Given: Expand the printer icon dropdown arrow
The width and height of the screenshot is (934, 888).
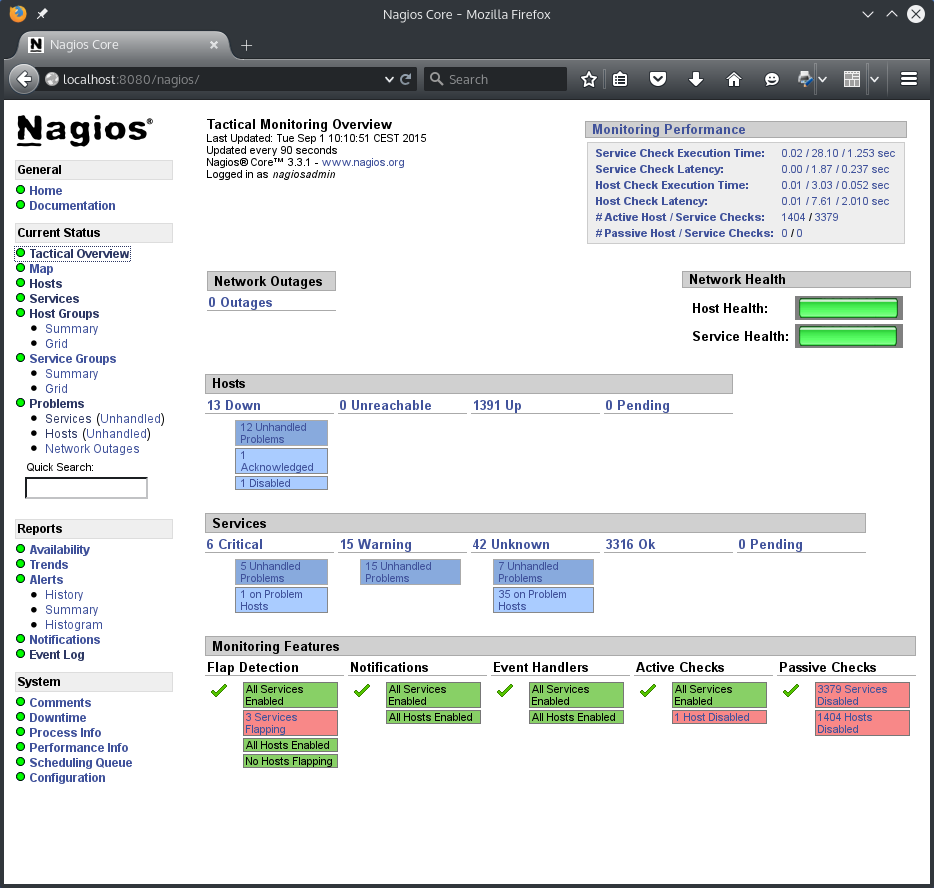Looking at the screenshot, I should (823, 79).
